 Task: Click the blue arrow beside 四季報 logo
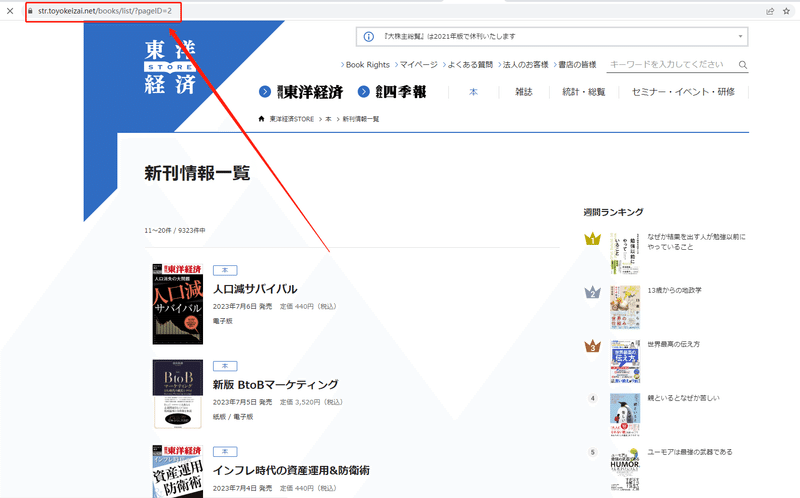pyautogui.click(x=363, y=92)
